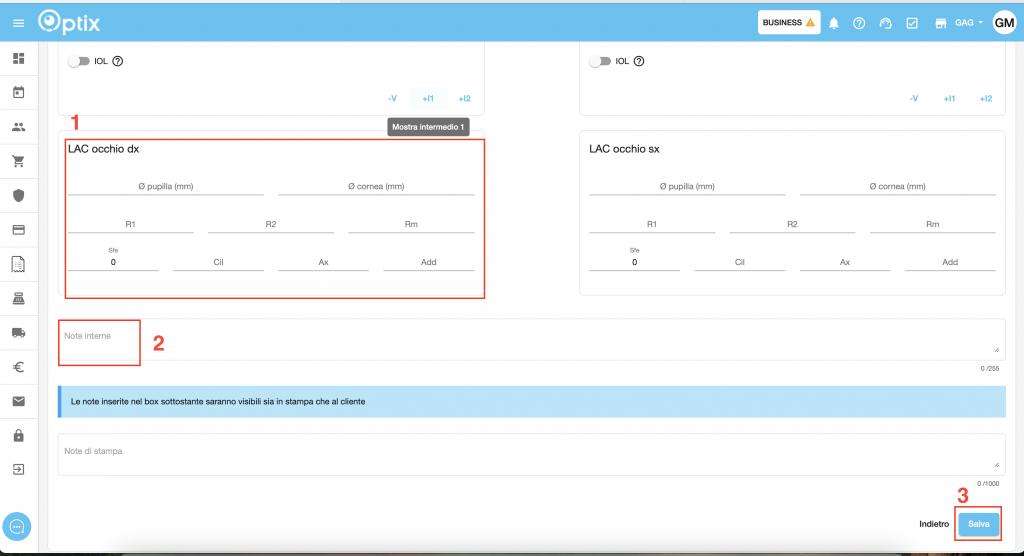Click Indietro to go back
Screen dimensions: 1024x556
click(x=934, y=524)
